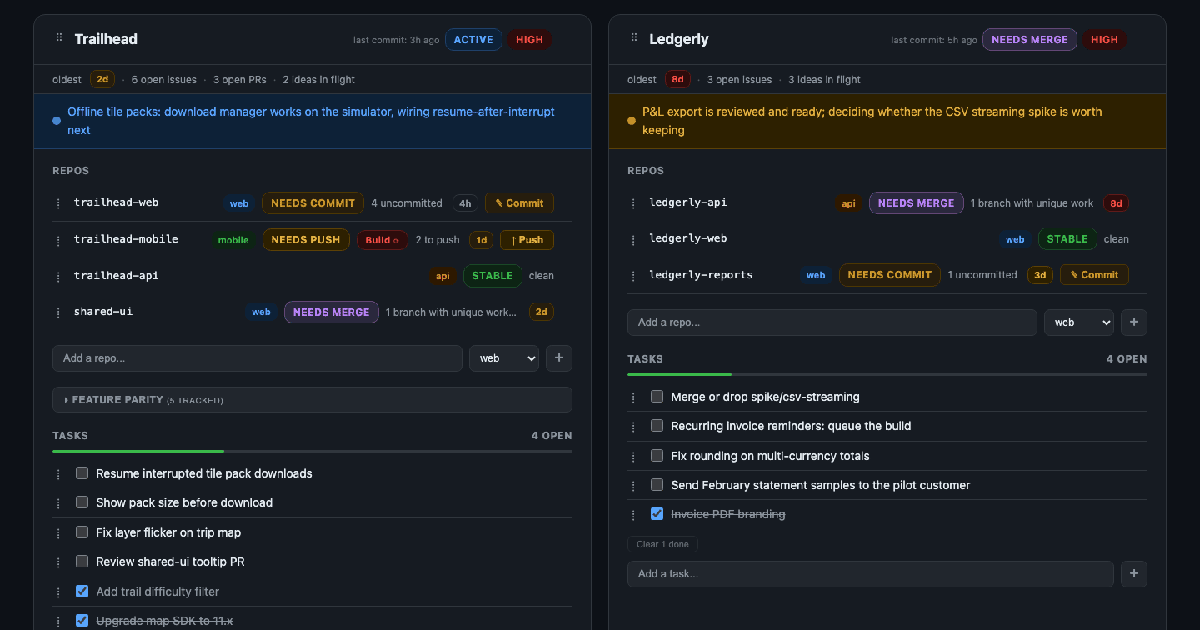Uncheck Invoice PDF branding task
The width and height of the screenshot is (1200, 630).
tap(657, 514)
